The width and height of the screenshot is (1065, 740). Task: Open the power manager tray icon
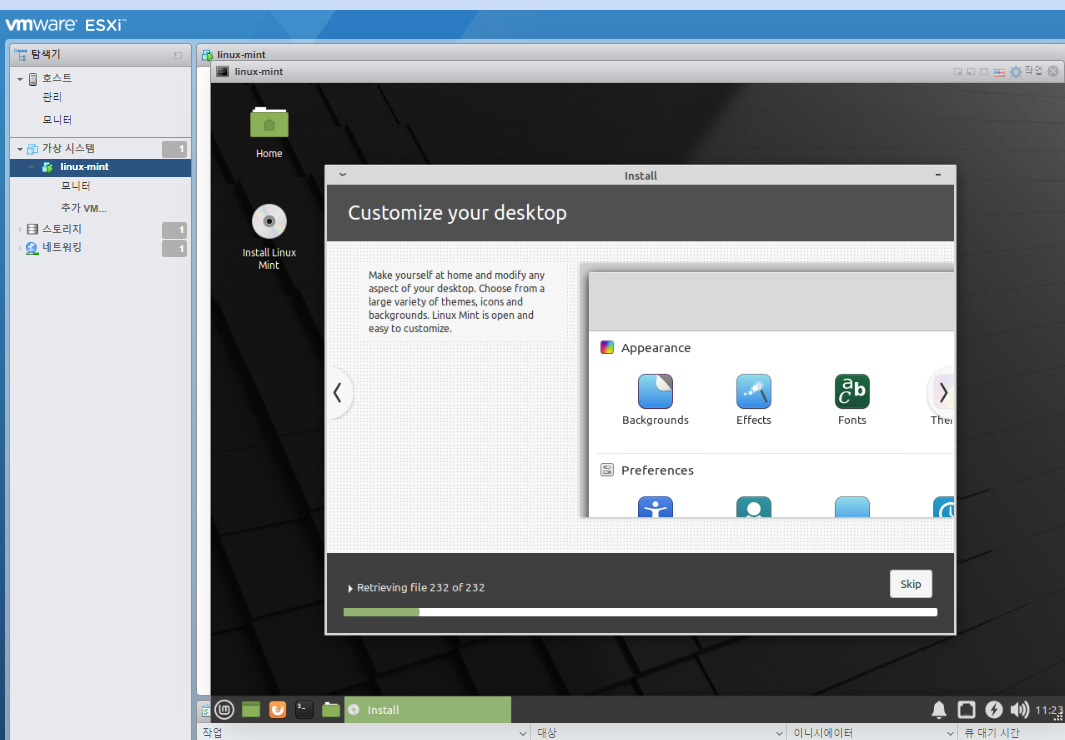[x=994, y=710]
